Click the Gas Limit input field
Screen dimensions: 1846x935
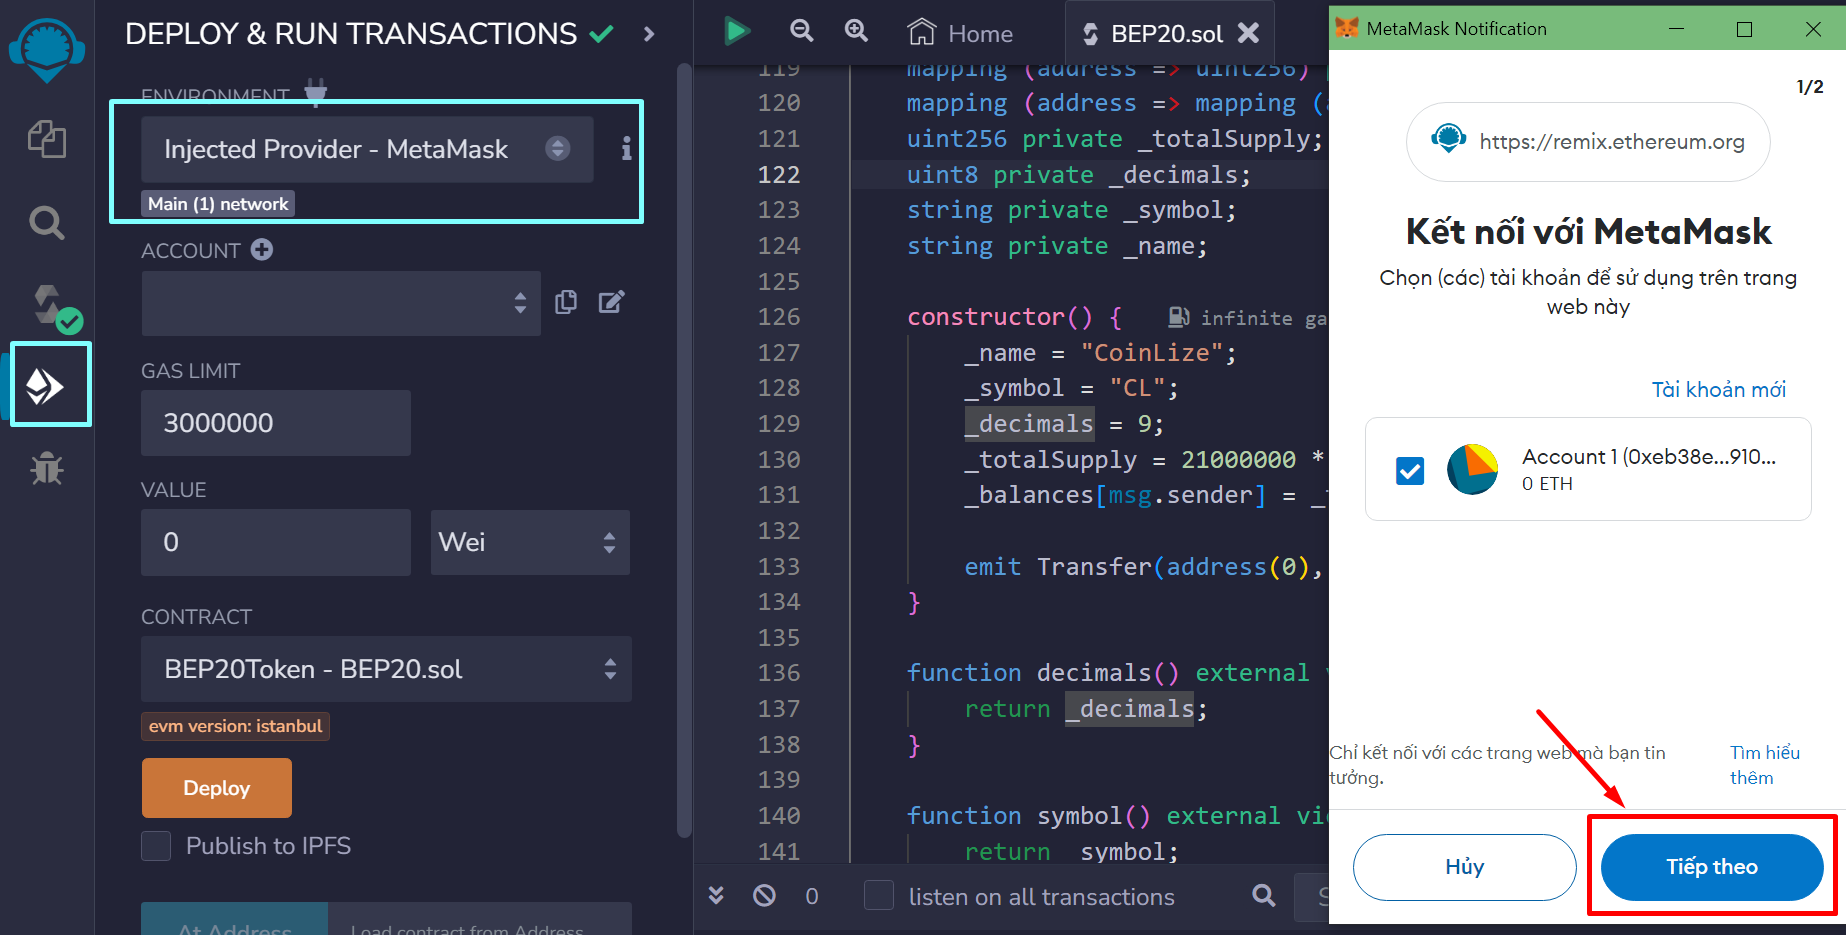(276, 423)
